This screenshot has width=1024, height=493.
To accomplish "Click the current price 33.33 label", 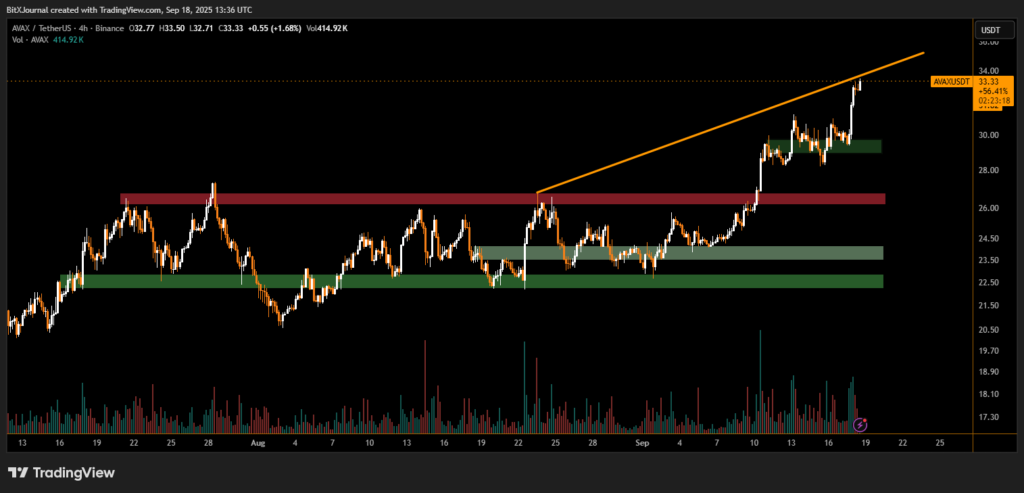I will click(x=987, y=80).
